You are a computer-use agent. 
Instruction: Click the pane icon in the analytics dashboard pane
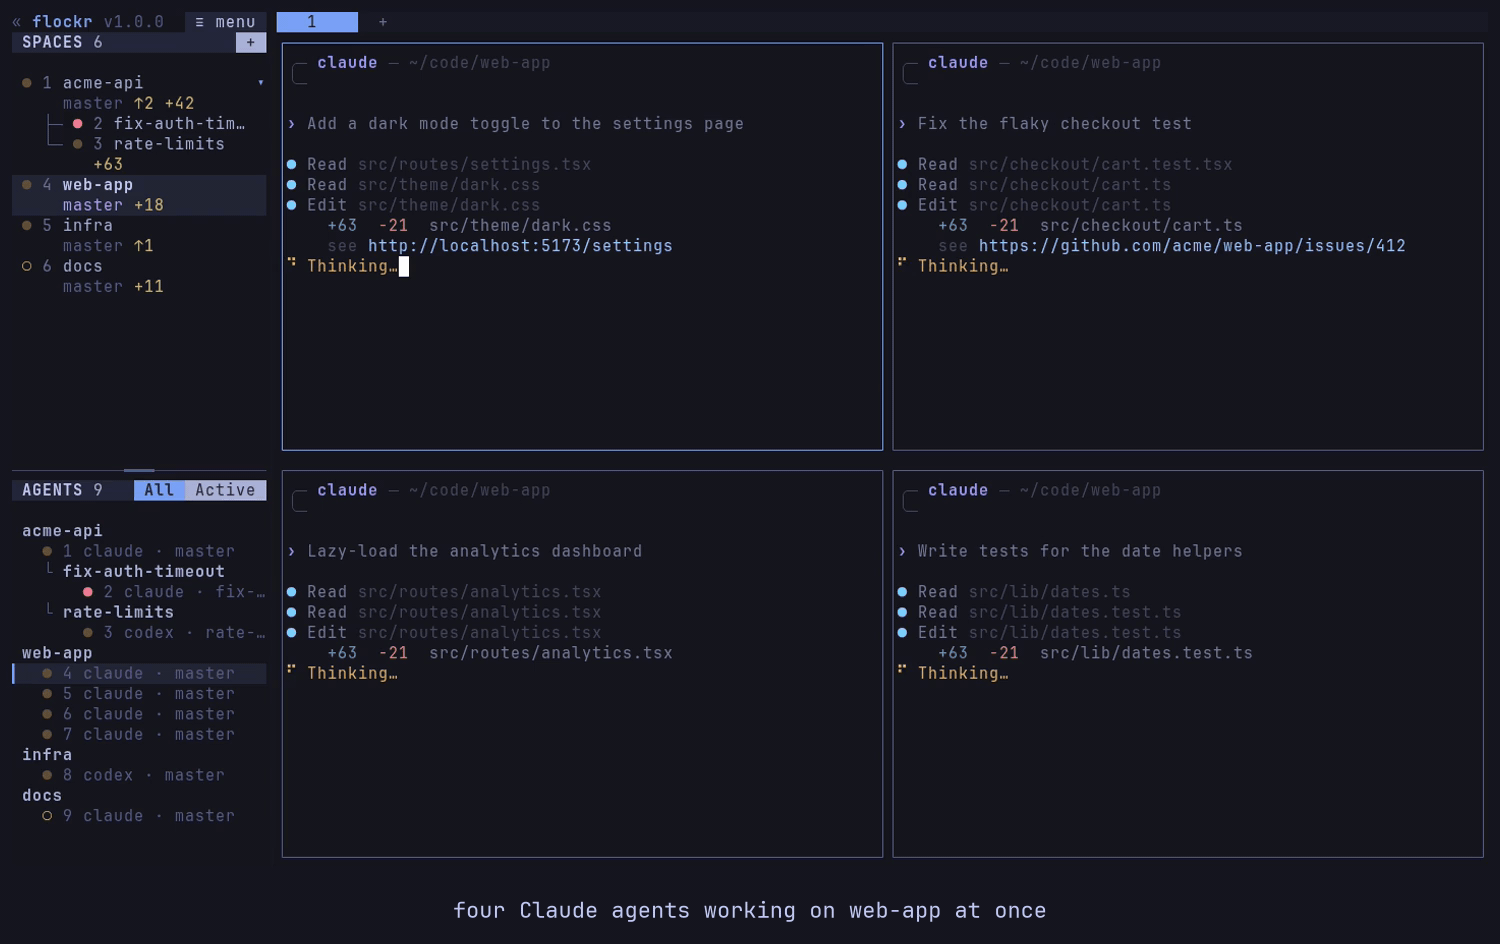coord(299,501)
